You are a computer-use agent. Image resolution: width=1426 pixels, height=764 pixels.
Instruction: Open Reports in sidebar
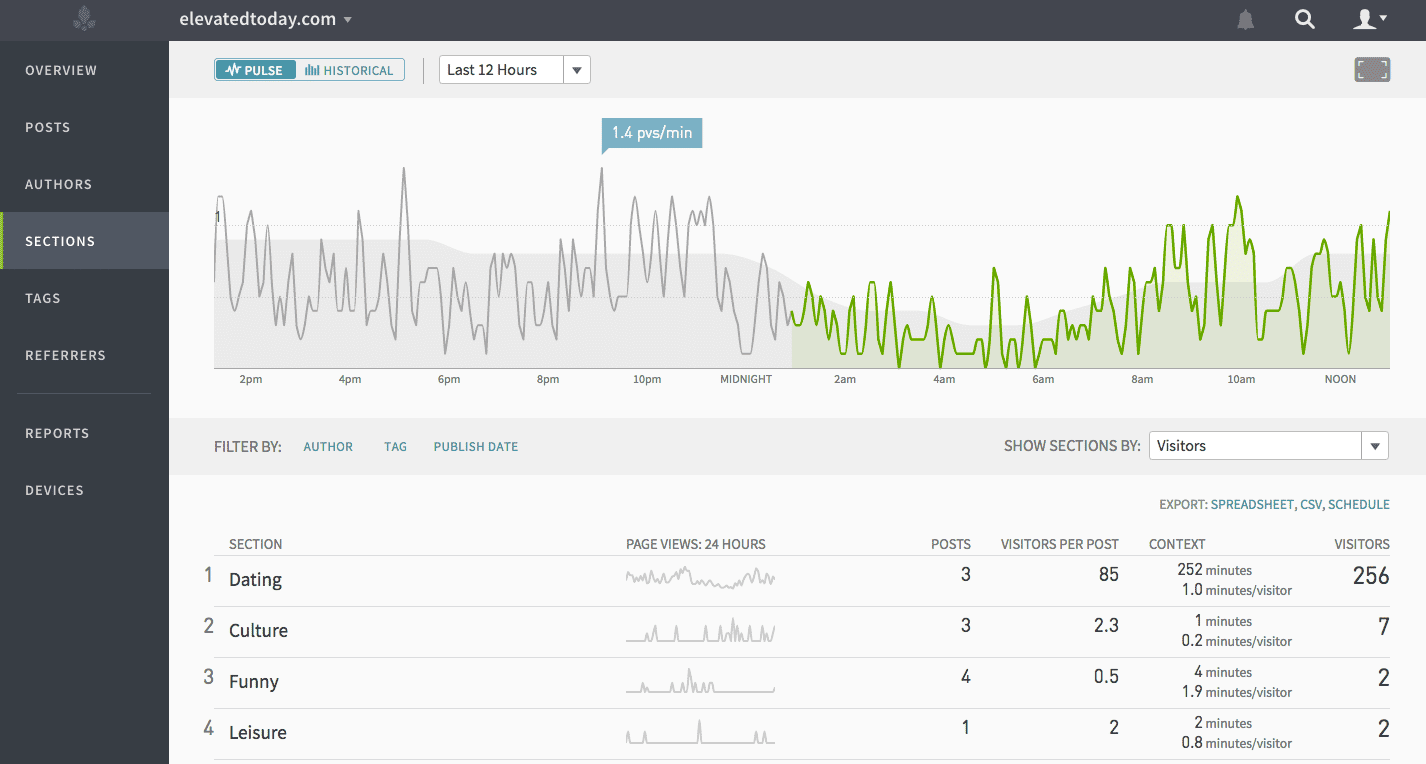click(84, 433)
